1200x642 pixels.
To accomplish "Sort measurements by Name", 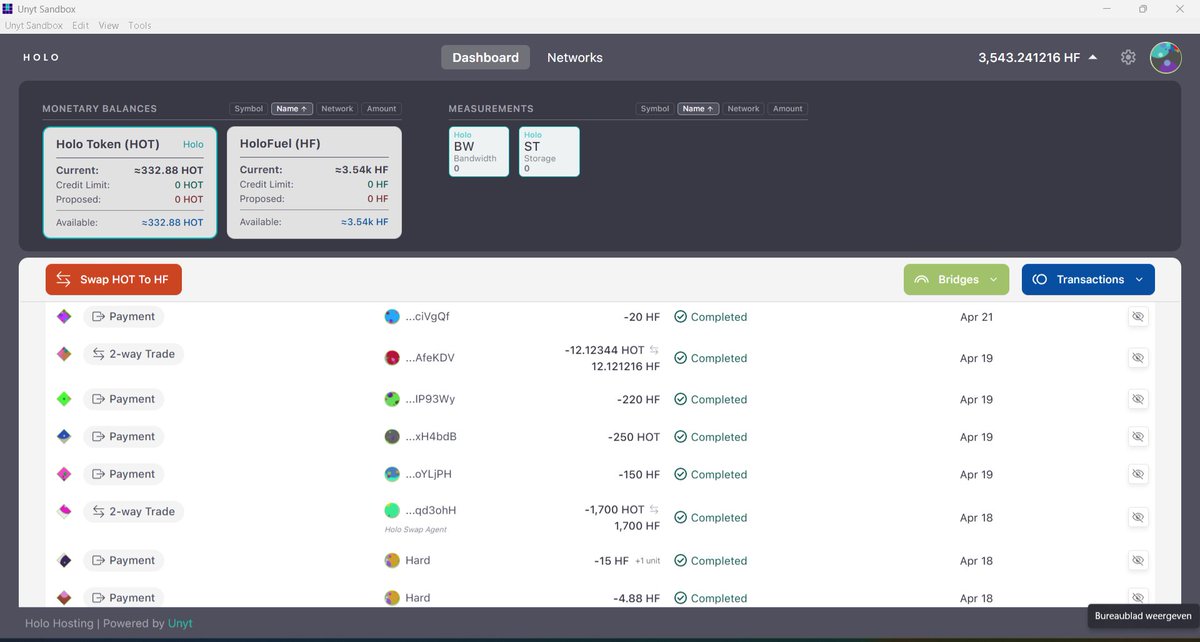I will pos(698,108).
